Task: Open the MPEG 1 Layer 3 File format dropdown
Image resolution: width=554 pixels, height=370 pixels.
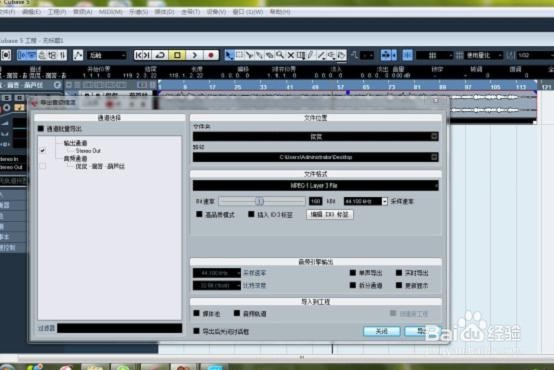Action: point(316,185)
